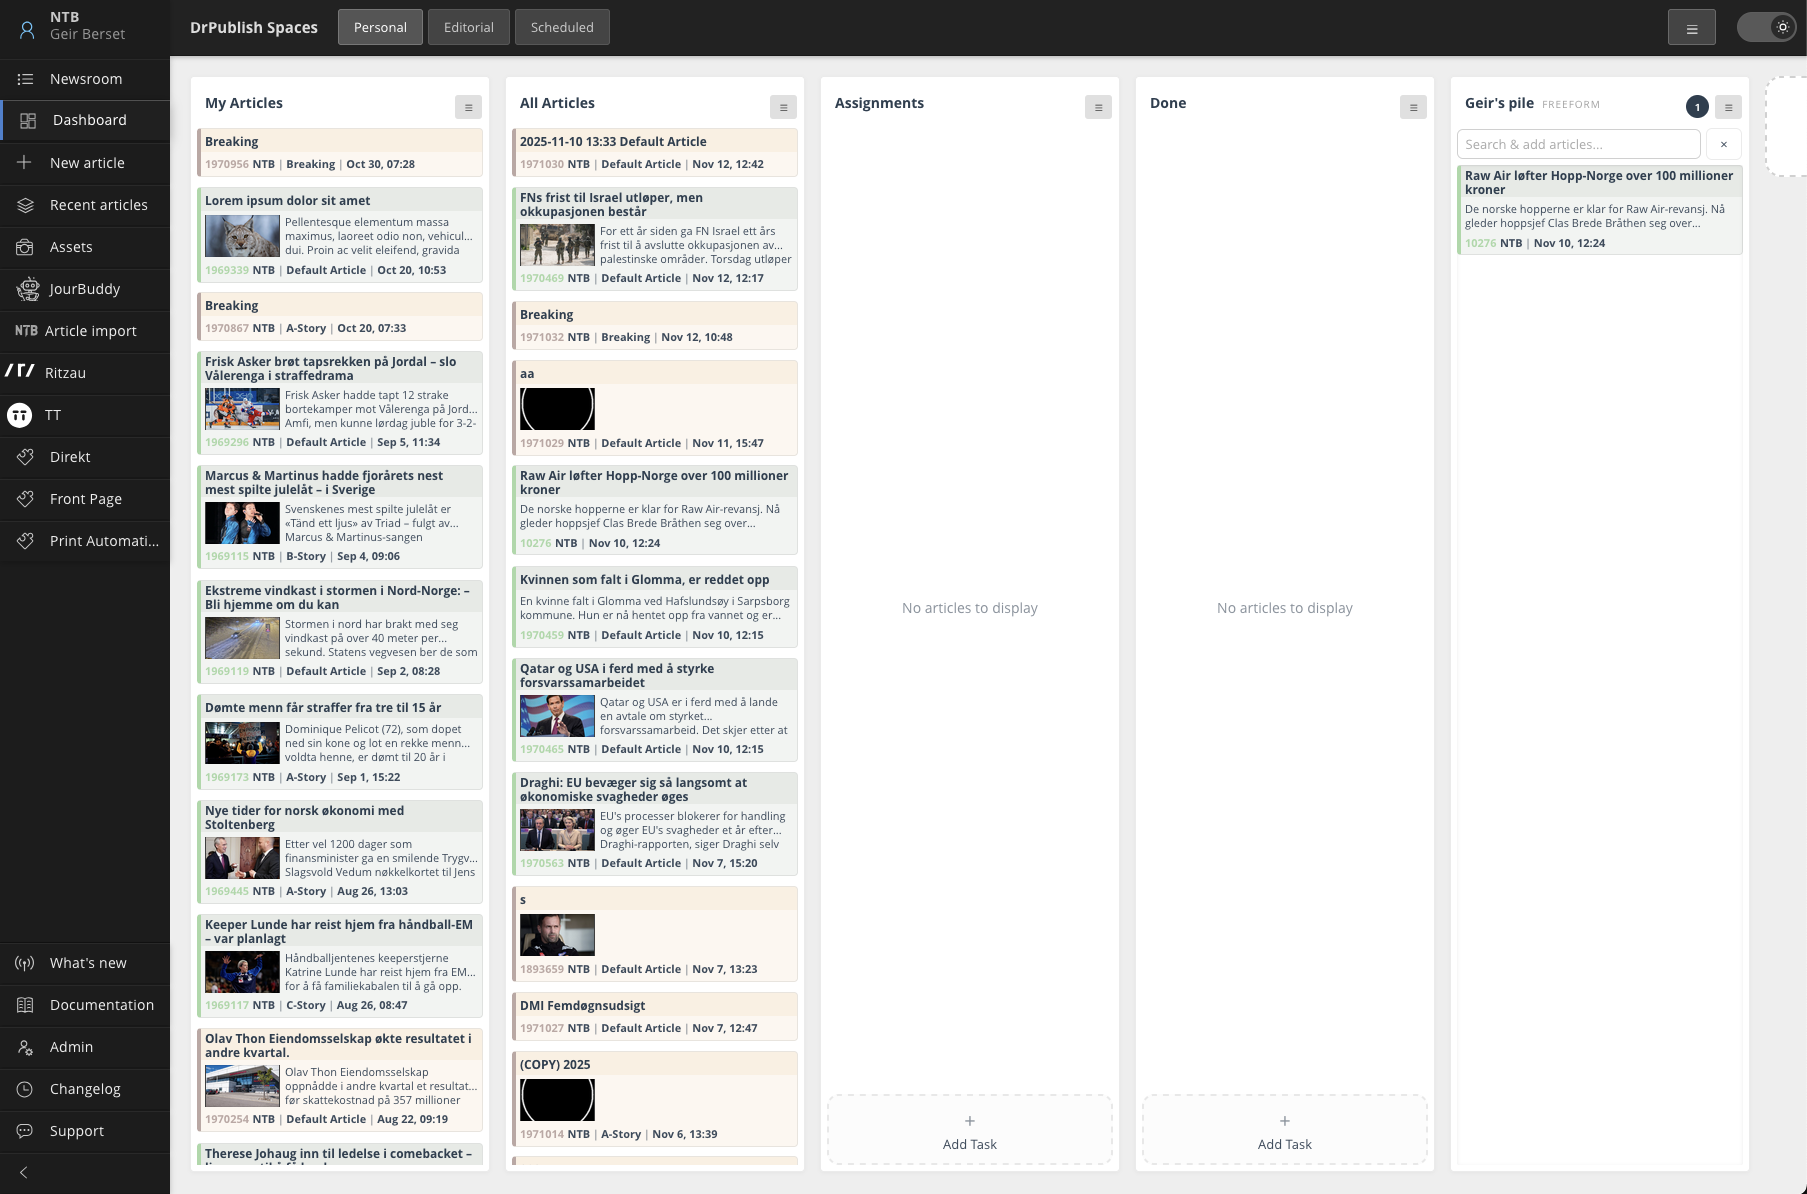Collapse the sidebar with the bottom chevron

[22, 1172]
